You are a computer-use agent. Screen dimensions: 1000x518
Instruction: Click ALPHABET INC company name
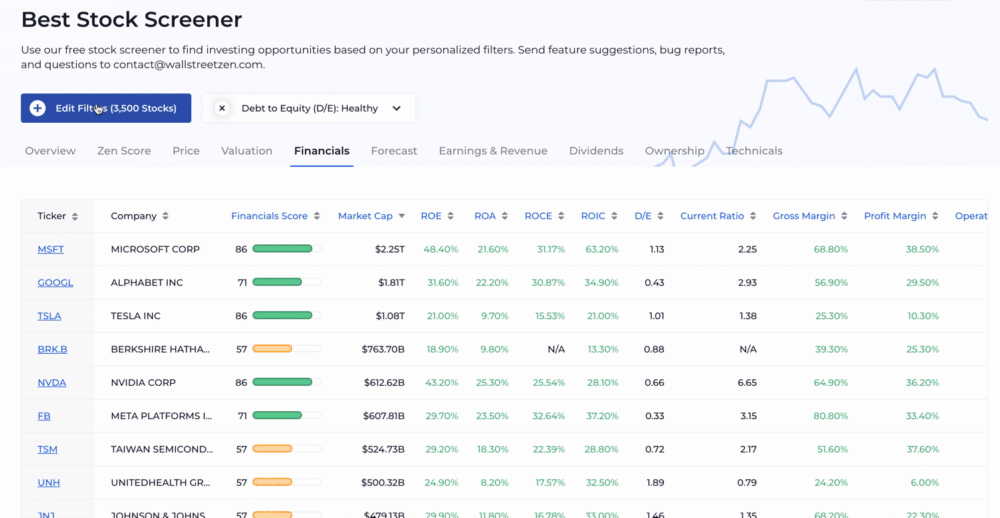point(147,283)
